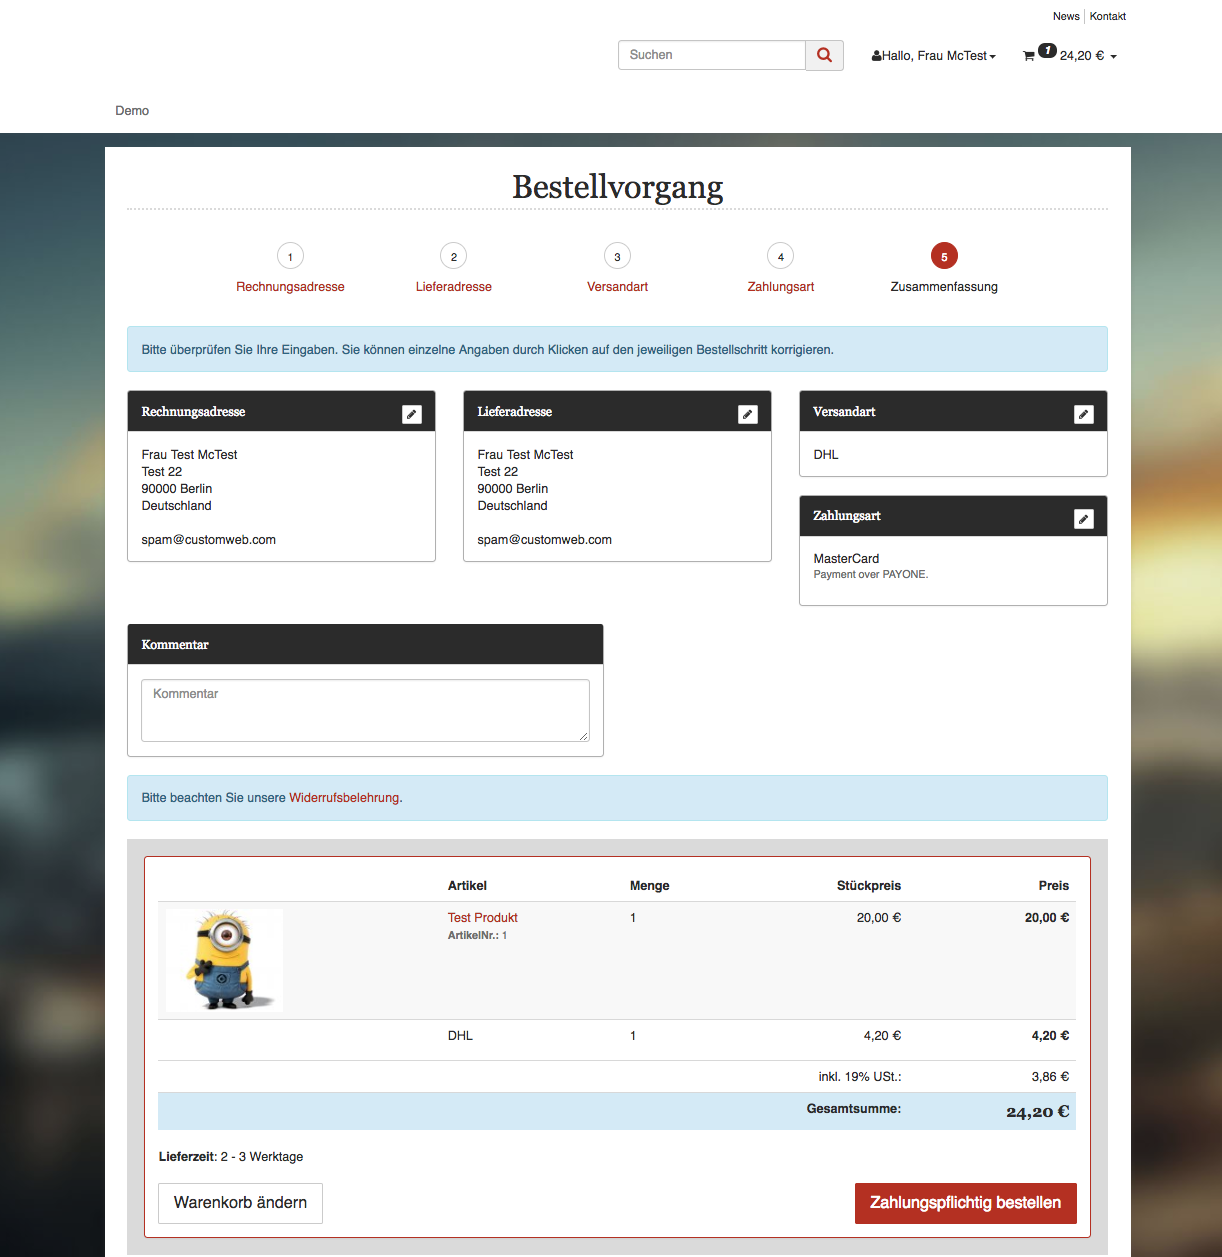The image size is (1222, 1257).
Task: Click into the Kommentar text area
Action: pos(365,710)
